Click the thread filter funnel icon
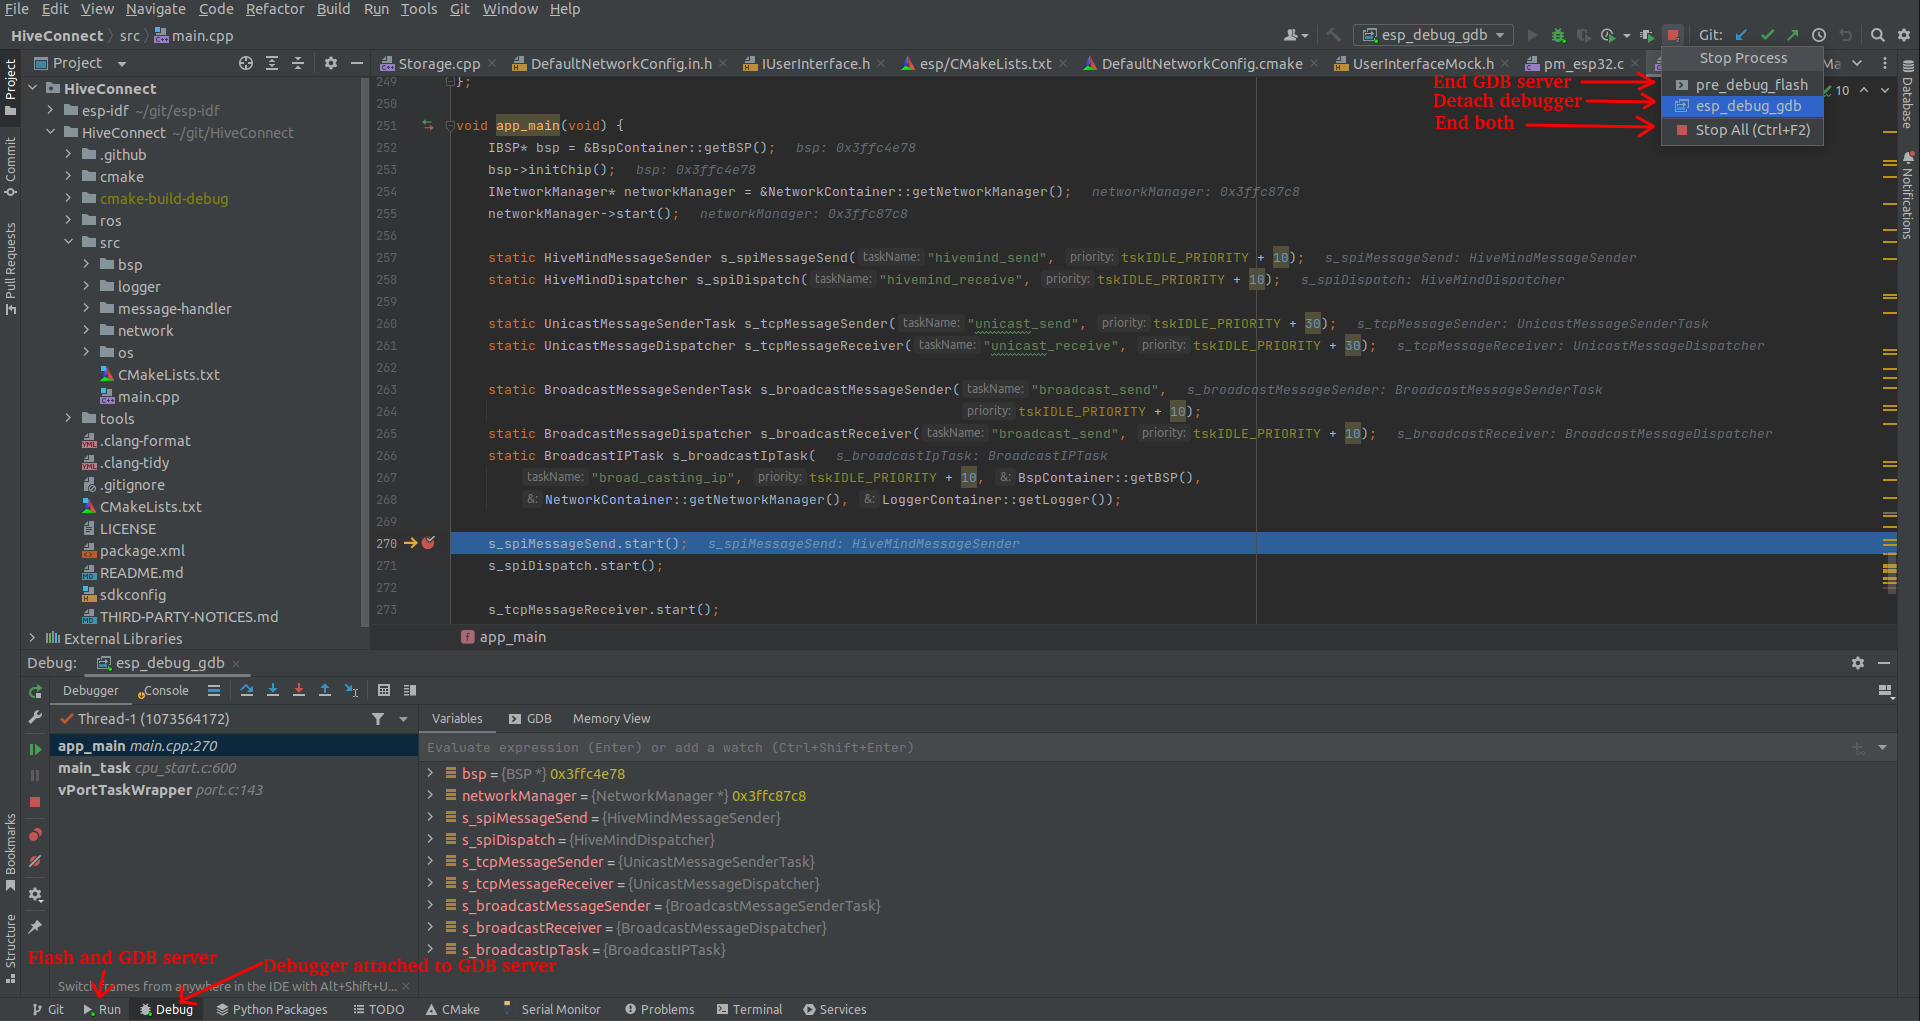Image resolution: width=1920 pixels, height=1021 pixels. [x=378, y=719]
